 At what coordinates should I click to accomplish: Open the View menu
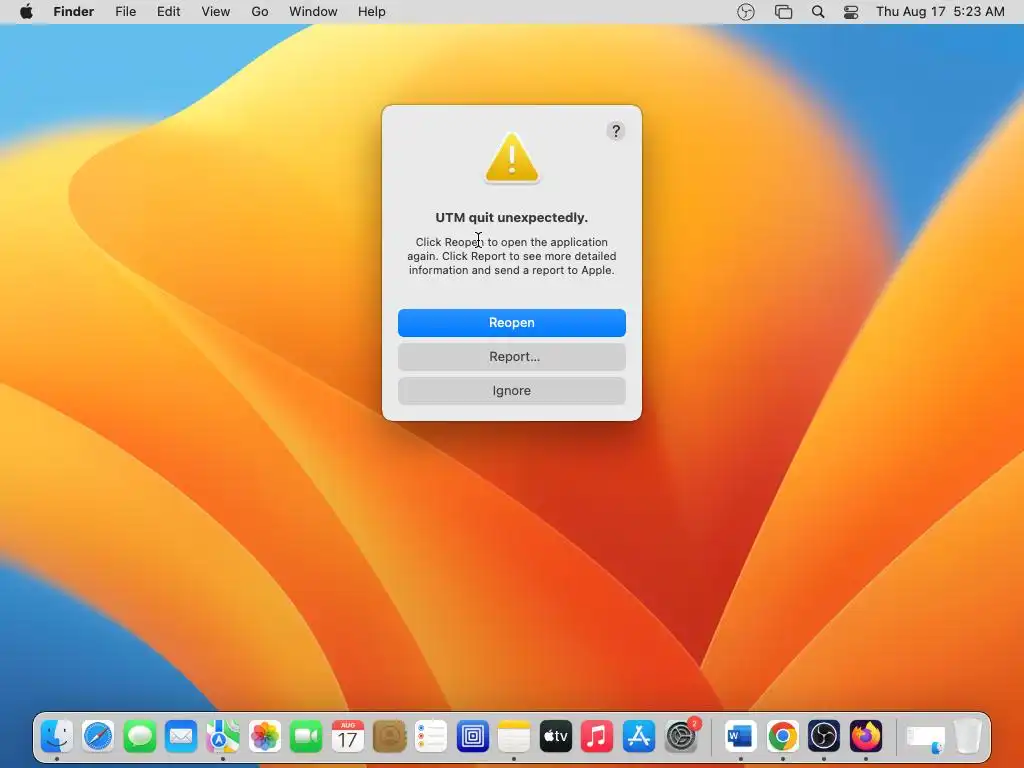(x=216, y=12)
